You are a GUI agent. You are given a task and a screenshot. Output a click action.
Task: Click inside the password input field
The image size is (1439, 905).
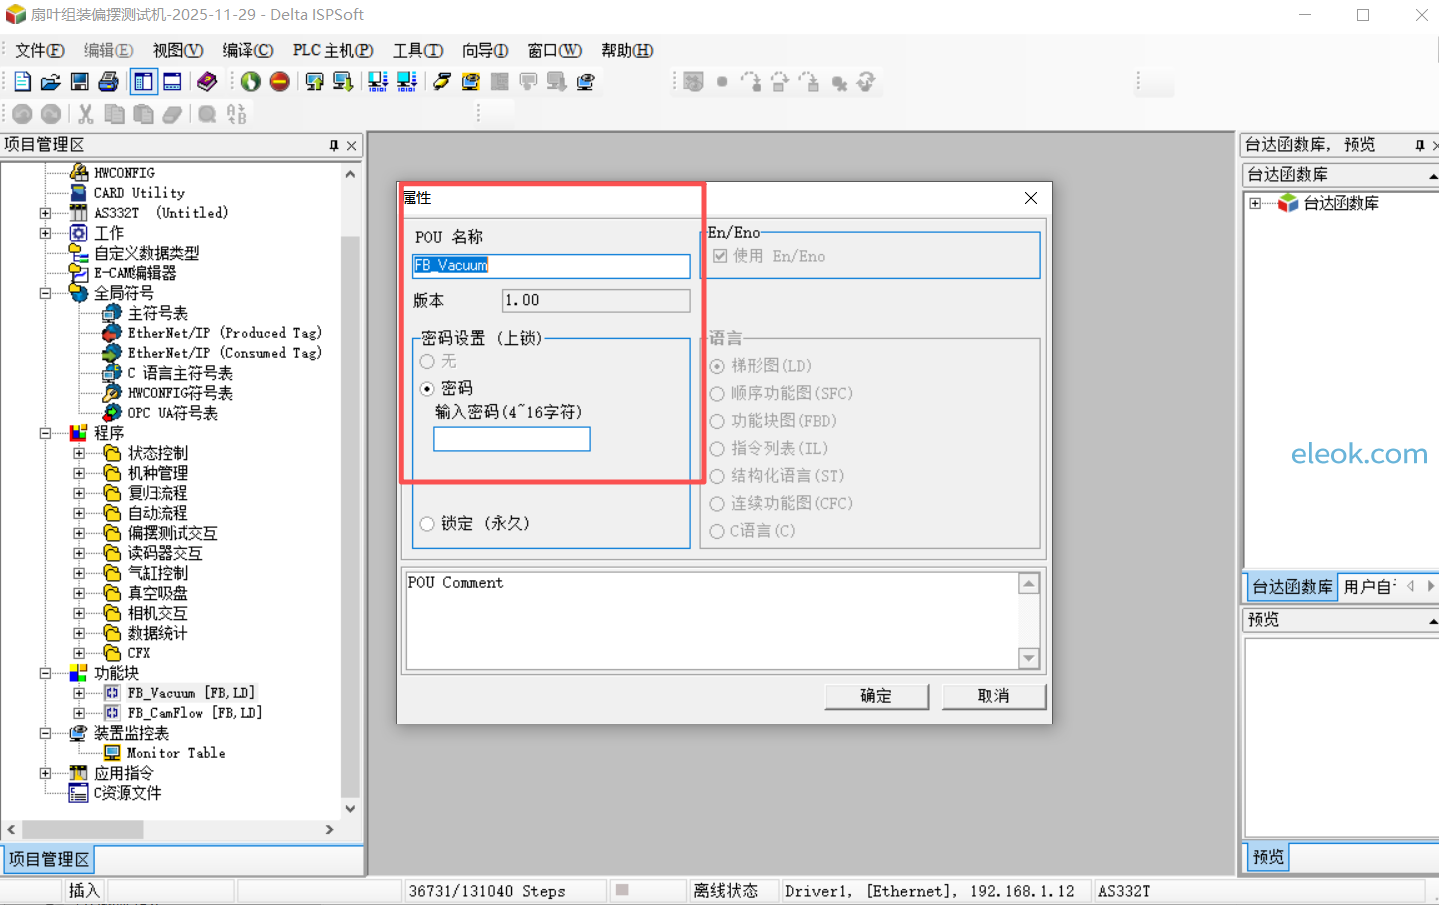511,438
